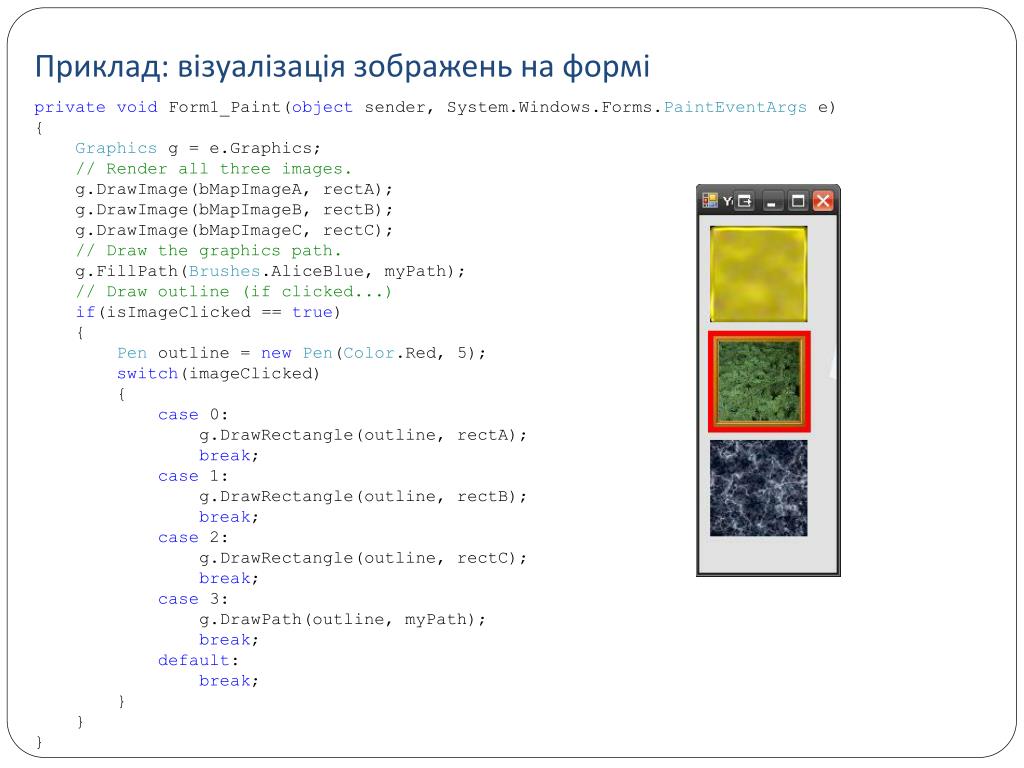Click the 'Pen outline = new Pen(Color.Red, 5);' line
Screen dimensions: 1024x768
302,353
